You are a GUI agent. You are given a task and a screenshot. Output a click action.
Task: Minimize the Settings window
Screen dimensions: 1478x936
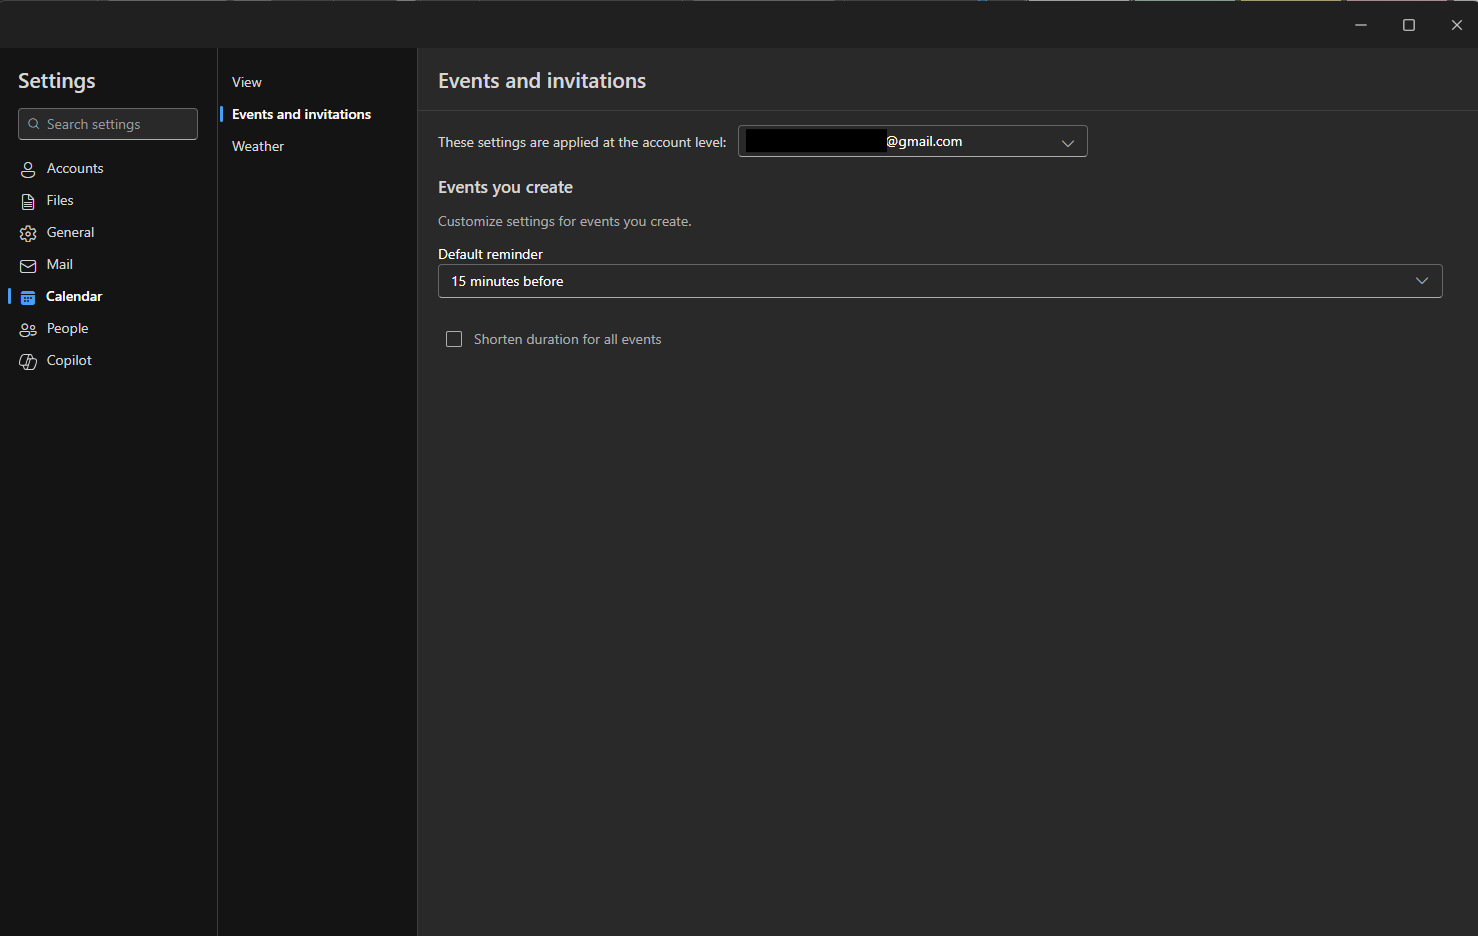pos(1361,25)
